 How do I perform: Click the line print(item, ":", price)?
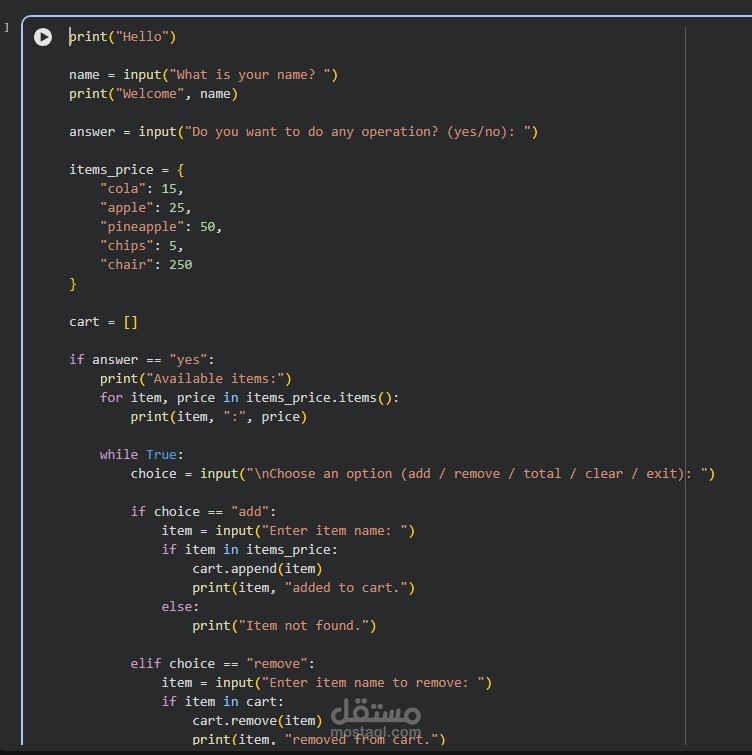coord(219,417)
